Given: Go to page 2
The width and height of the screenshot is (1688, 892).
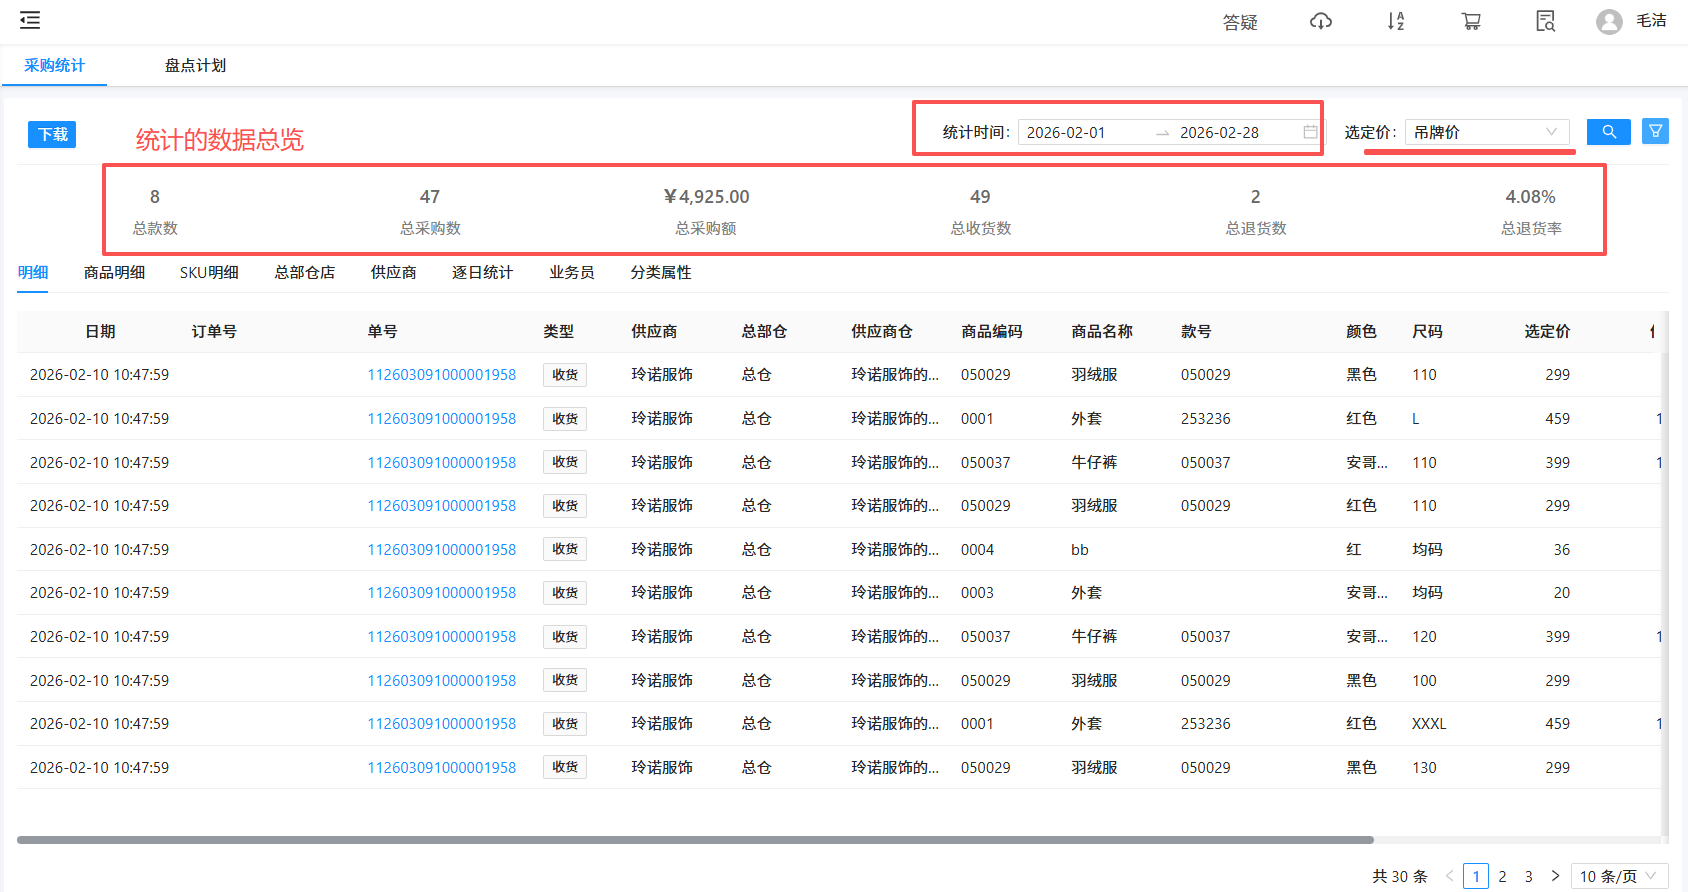Looking at the screenshot, I should (1502, 876).
